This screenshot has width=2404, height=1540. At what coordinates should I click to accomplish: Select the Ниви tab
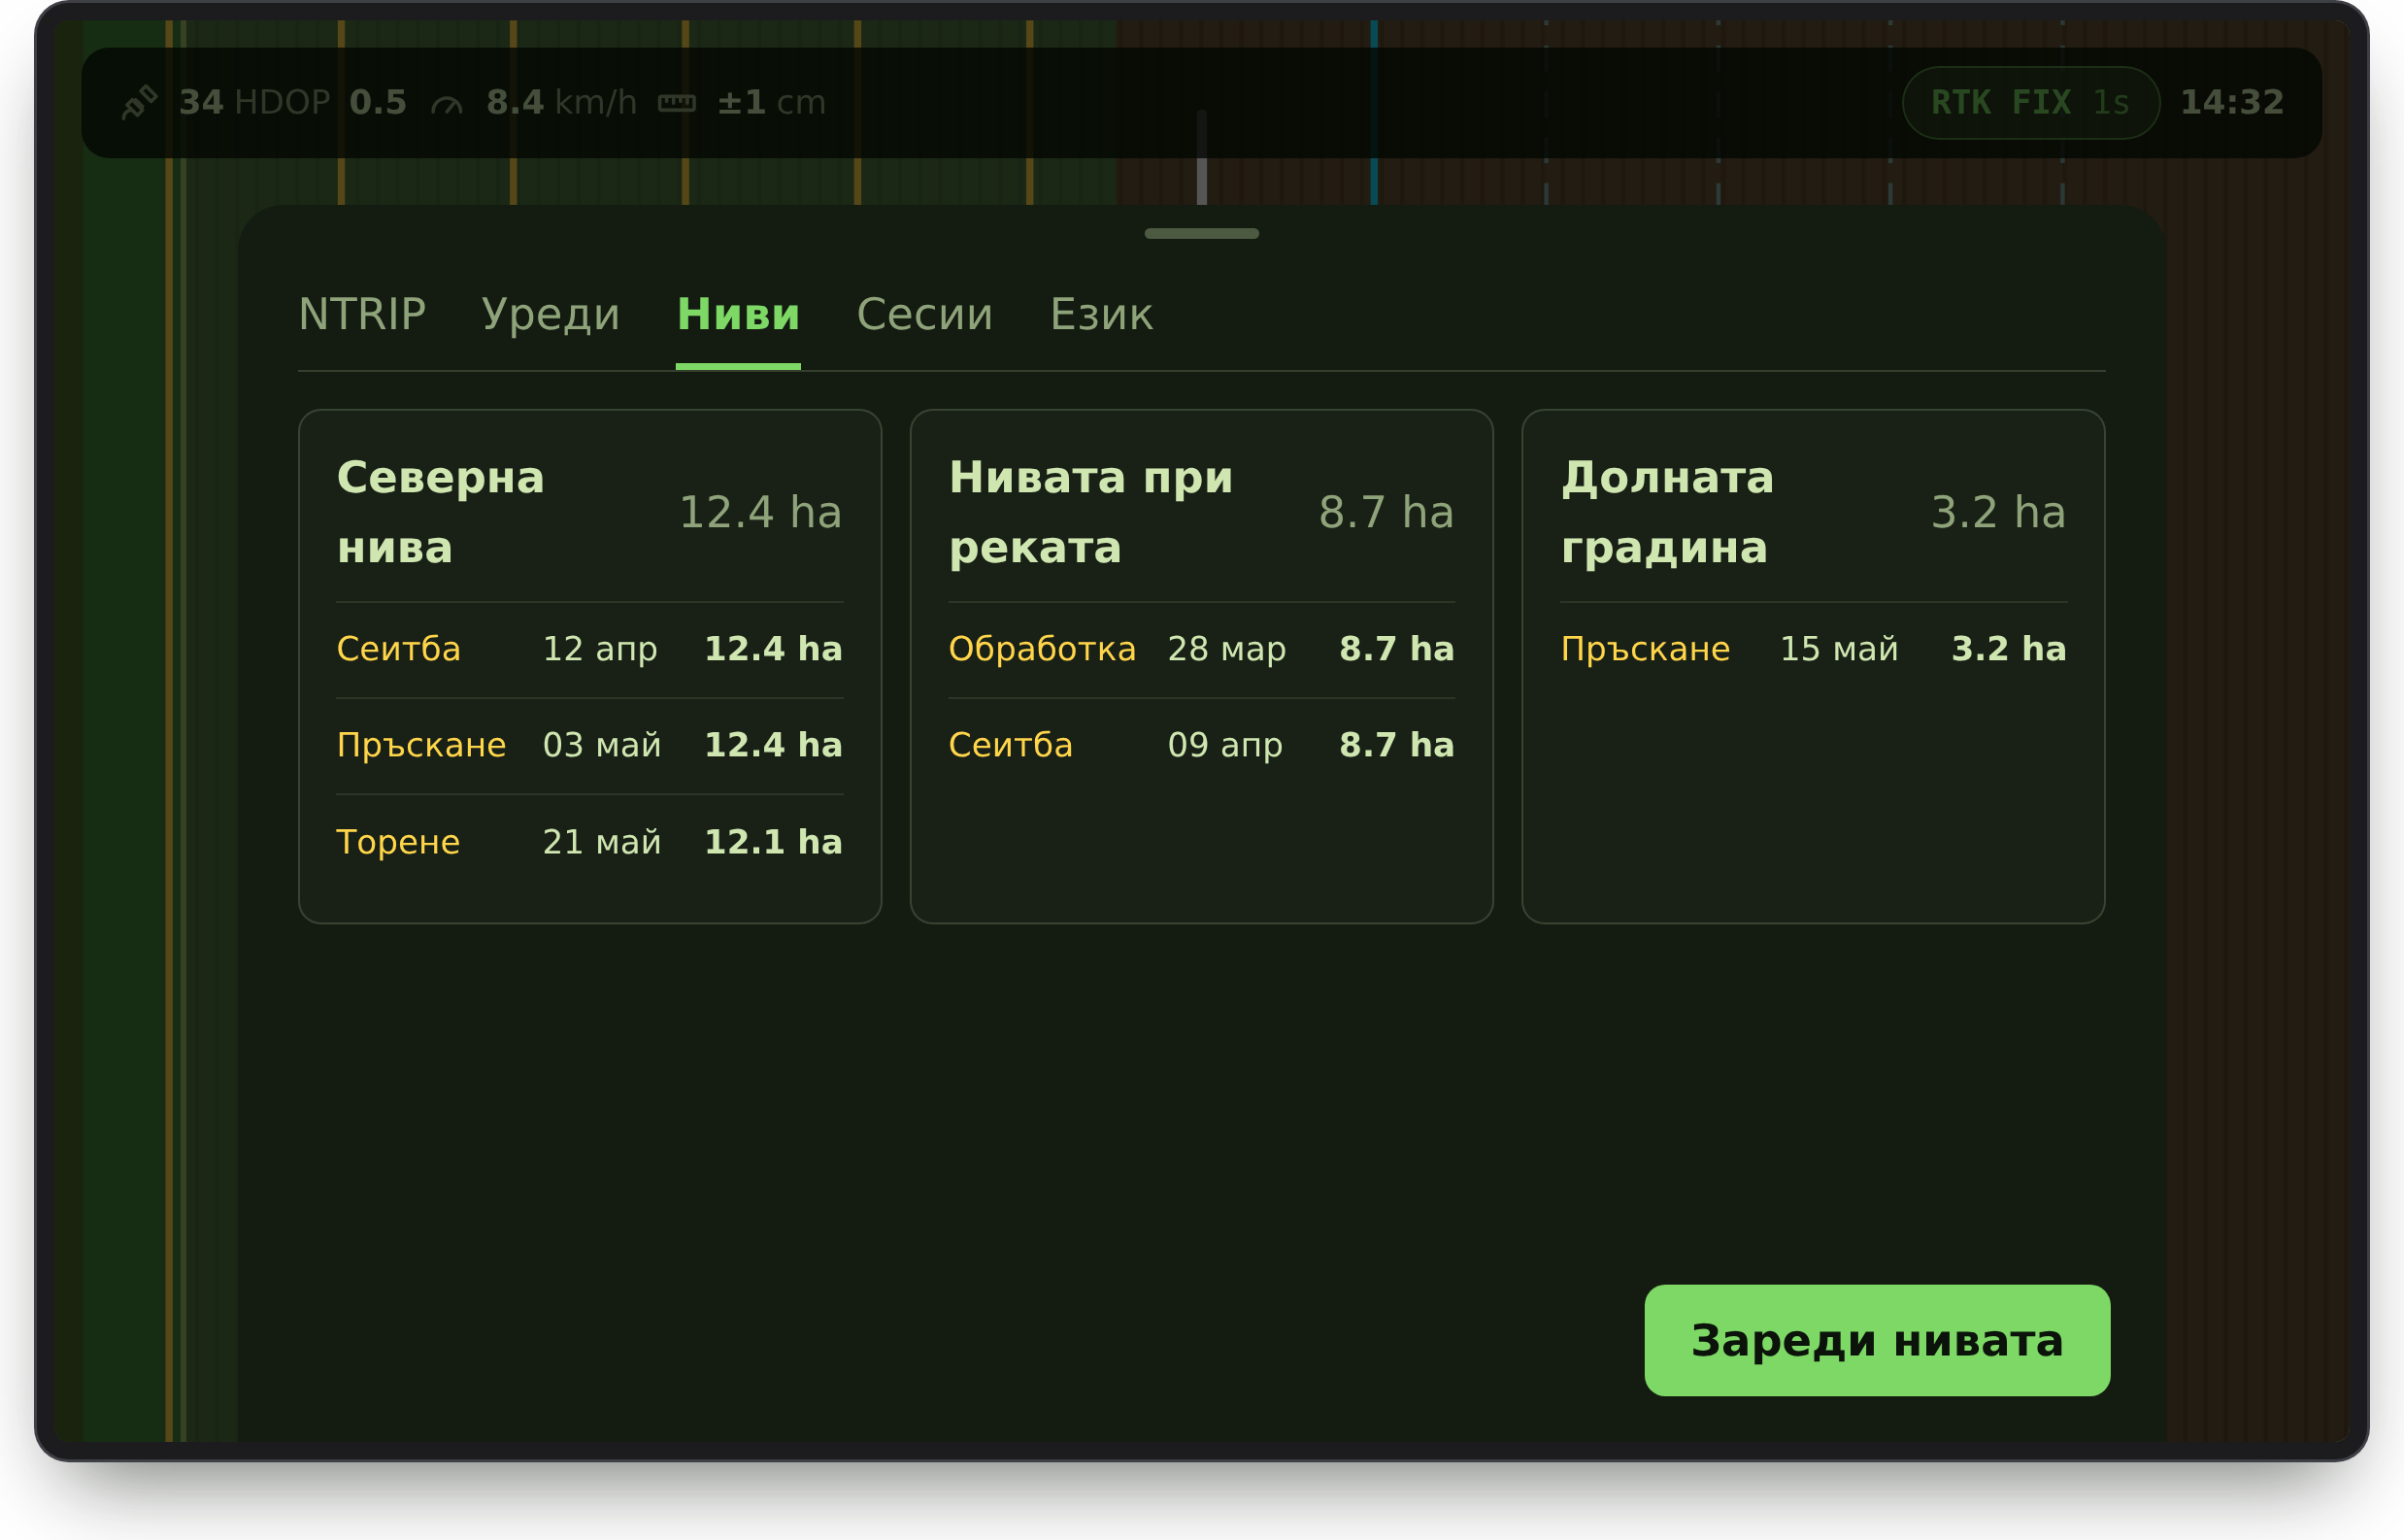738,315
